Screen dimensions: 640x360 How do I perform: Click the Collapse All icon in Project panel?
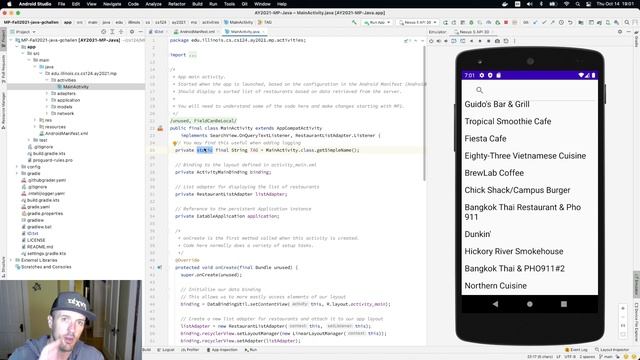(121, 31)
